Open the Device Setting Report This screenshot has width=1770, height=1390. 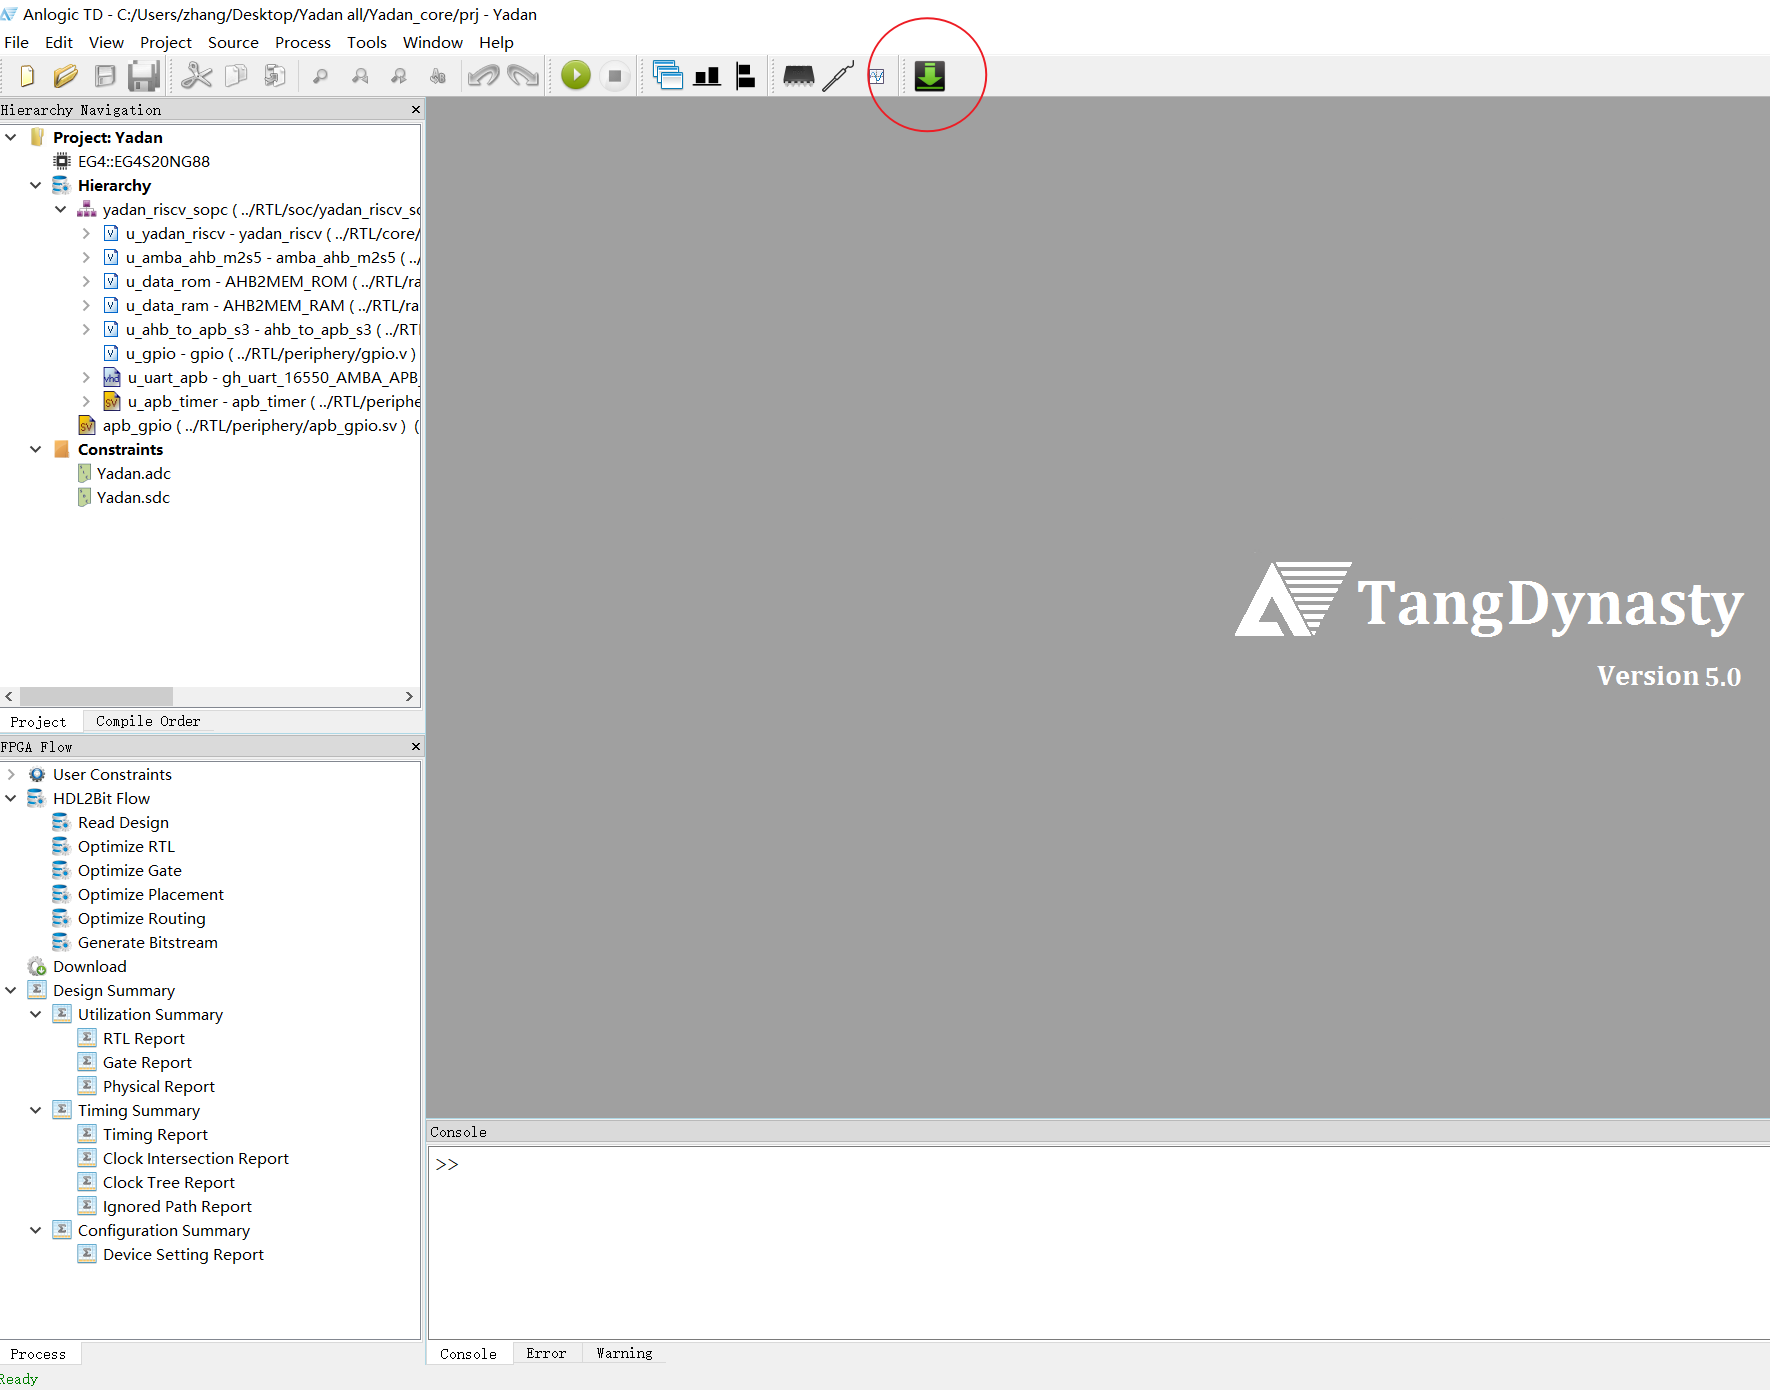[x=183, y=1254]
